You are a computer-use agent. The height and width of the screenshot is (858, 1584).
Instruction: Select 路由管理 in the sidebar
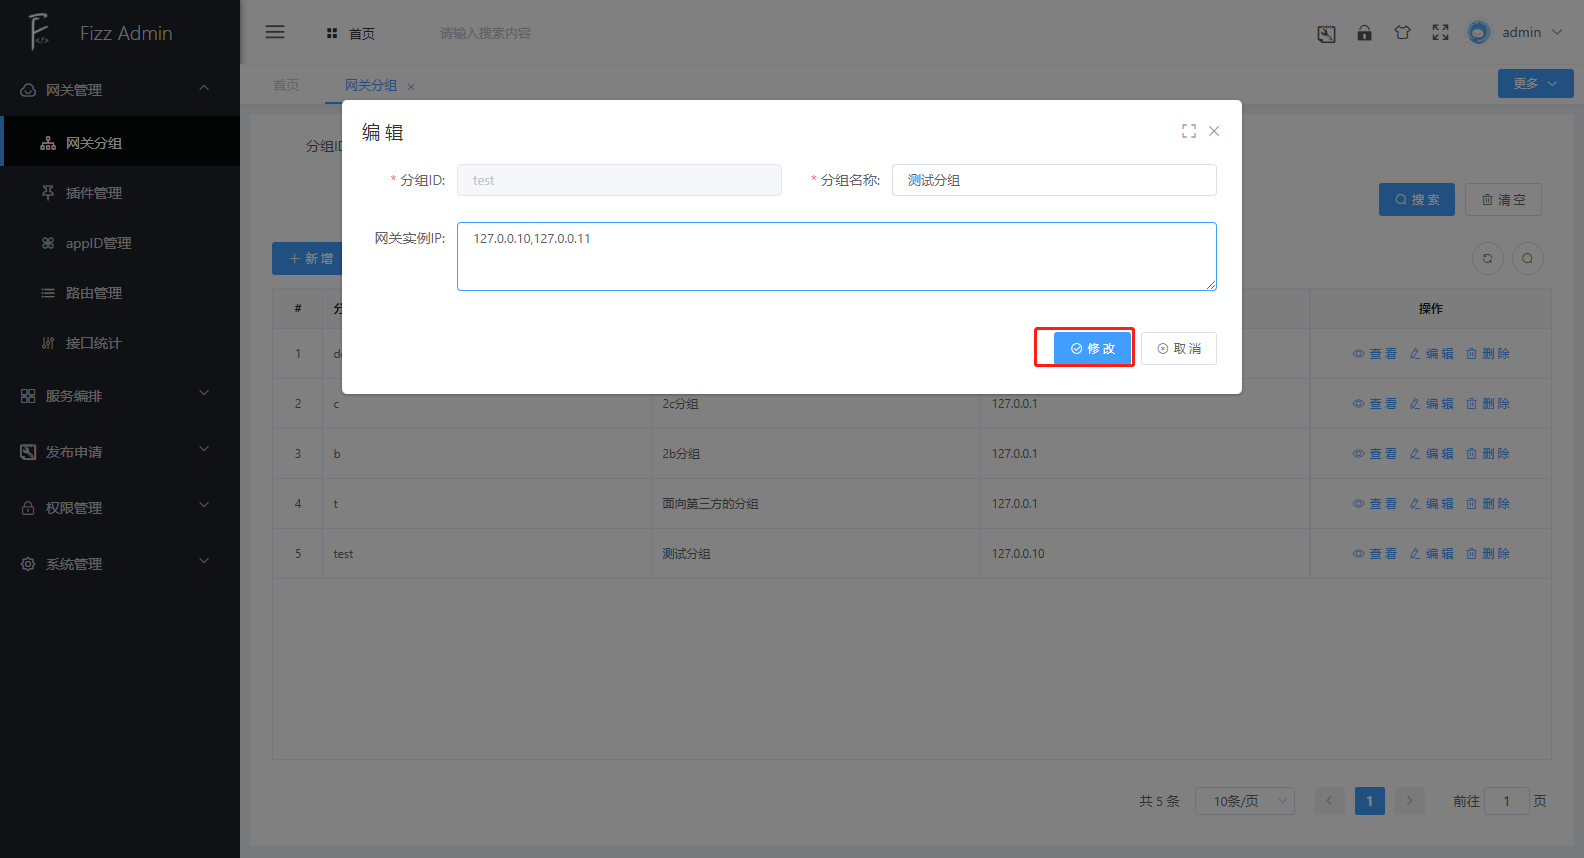94,293
